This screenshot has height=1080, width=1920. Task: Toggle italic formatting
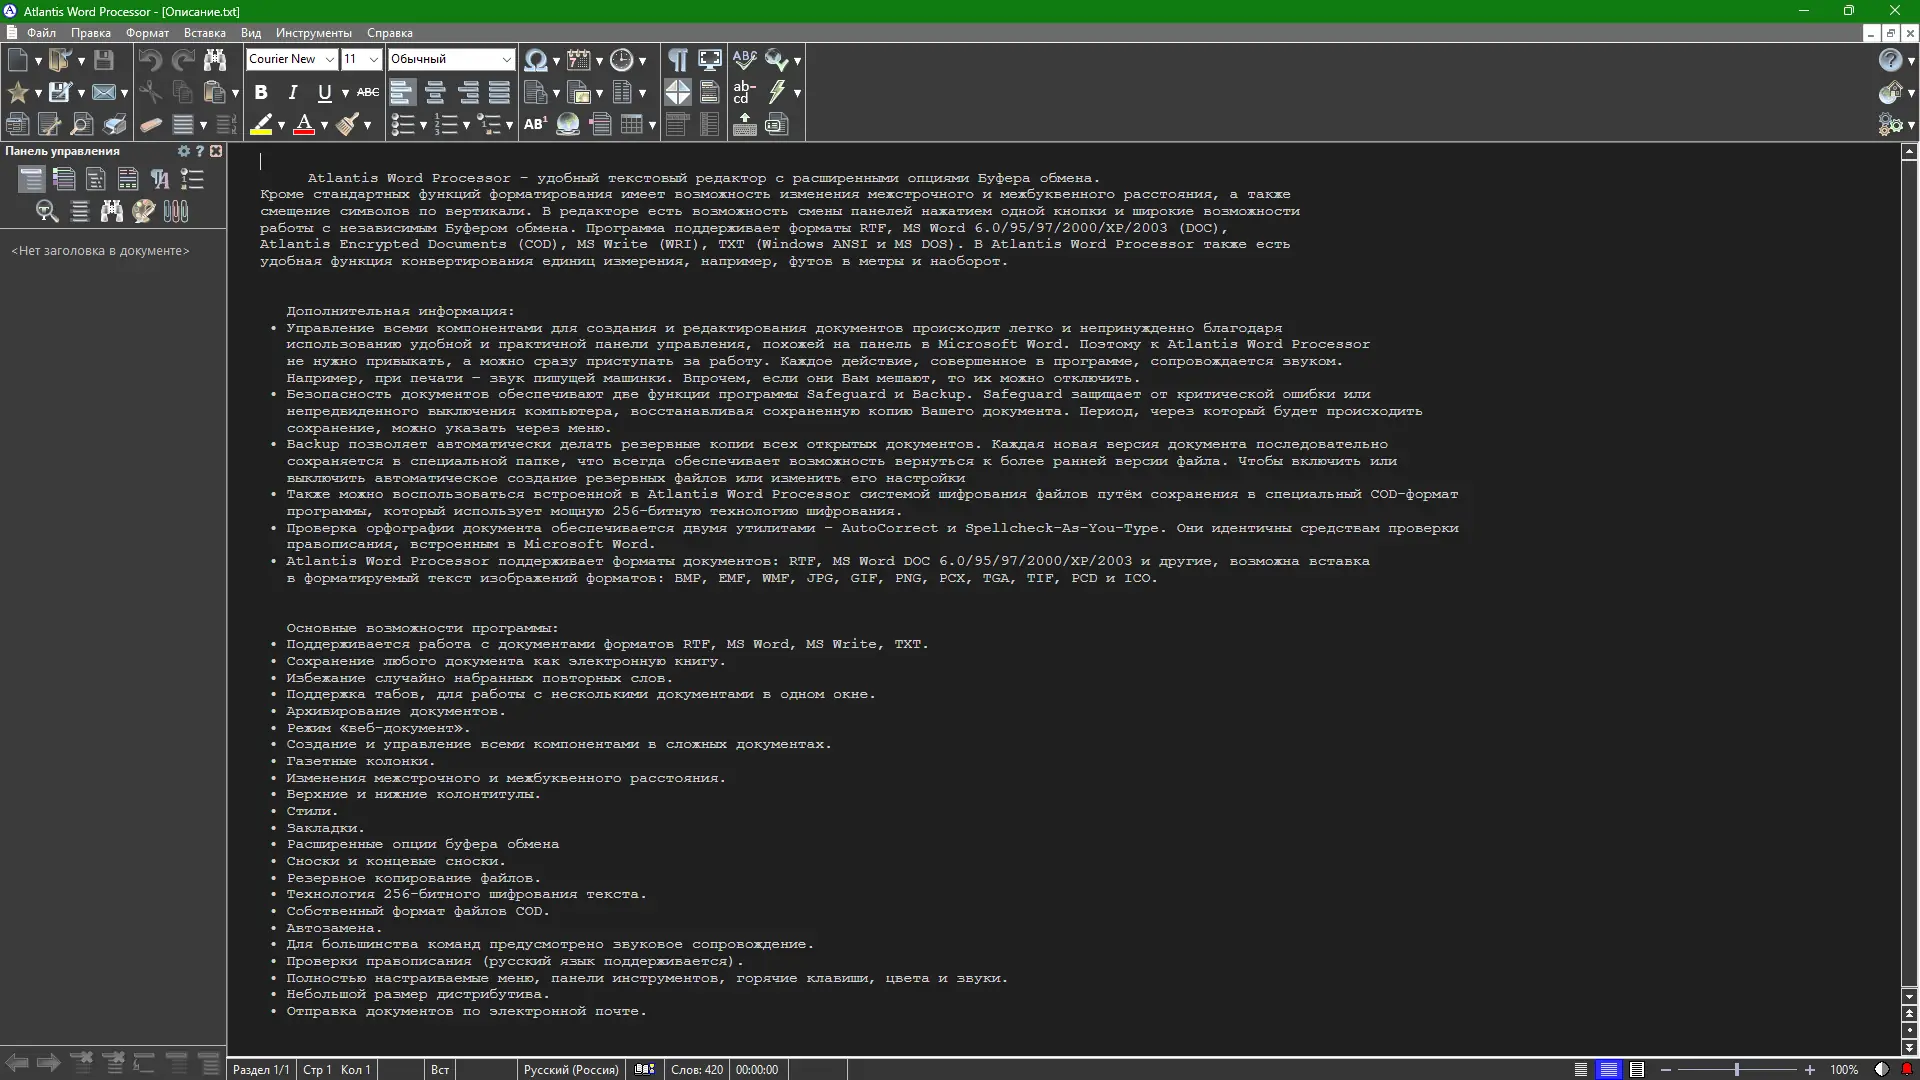293,92
